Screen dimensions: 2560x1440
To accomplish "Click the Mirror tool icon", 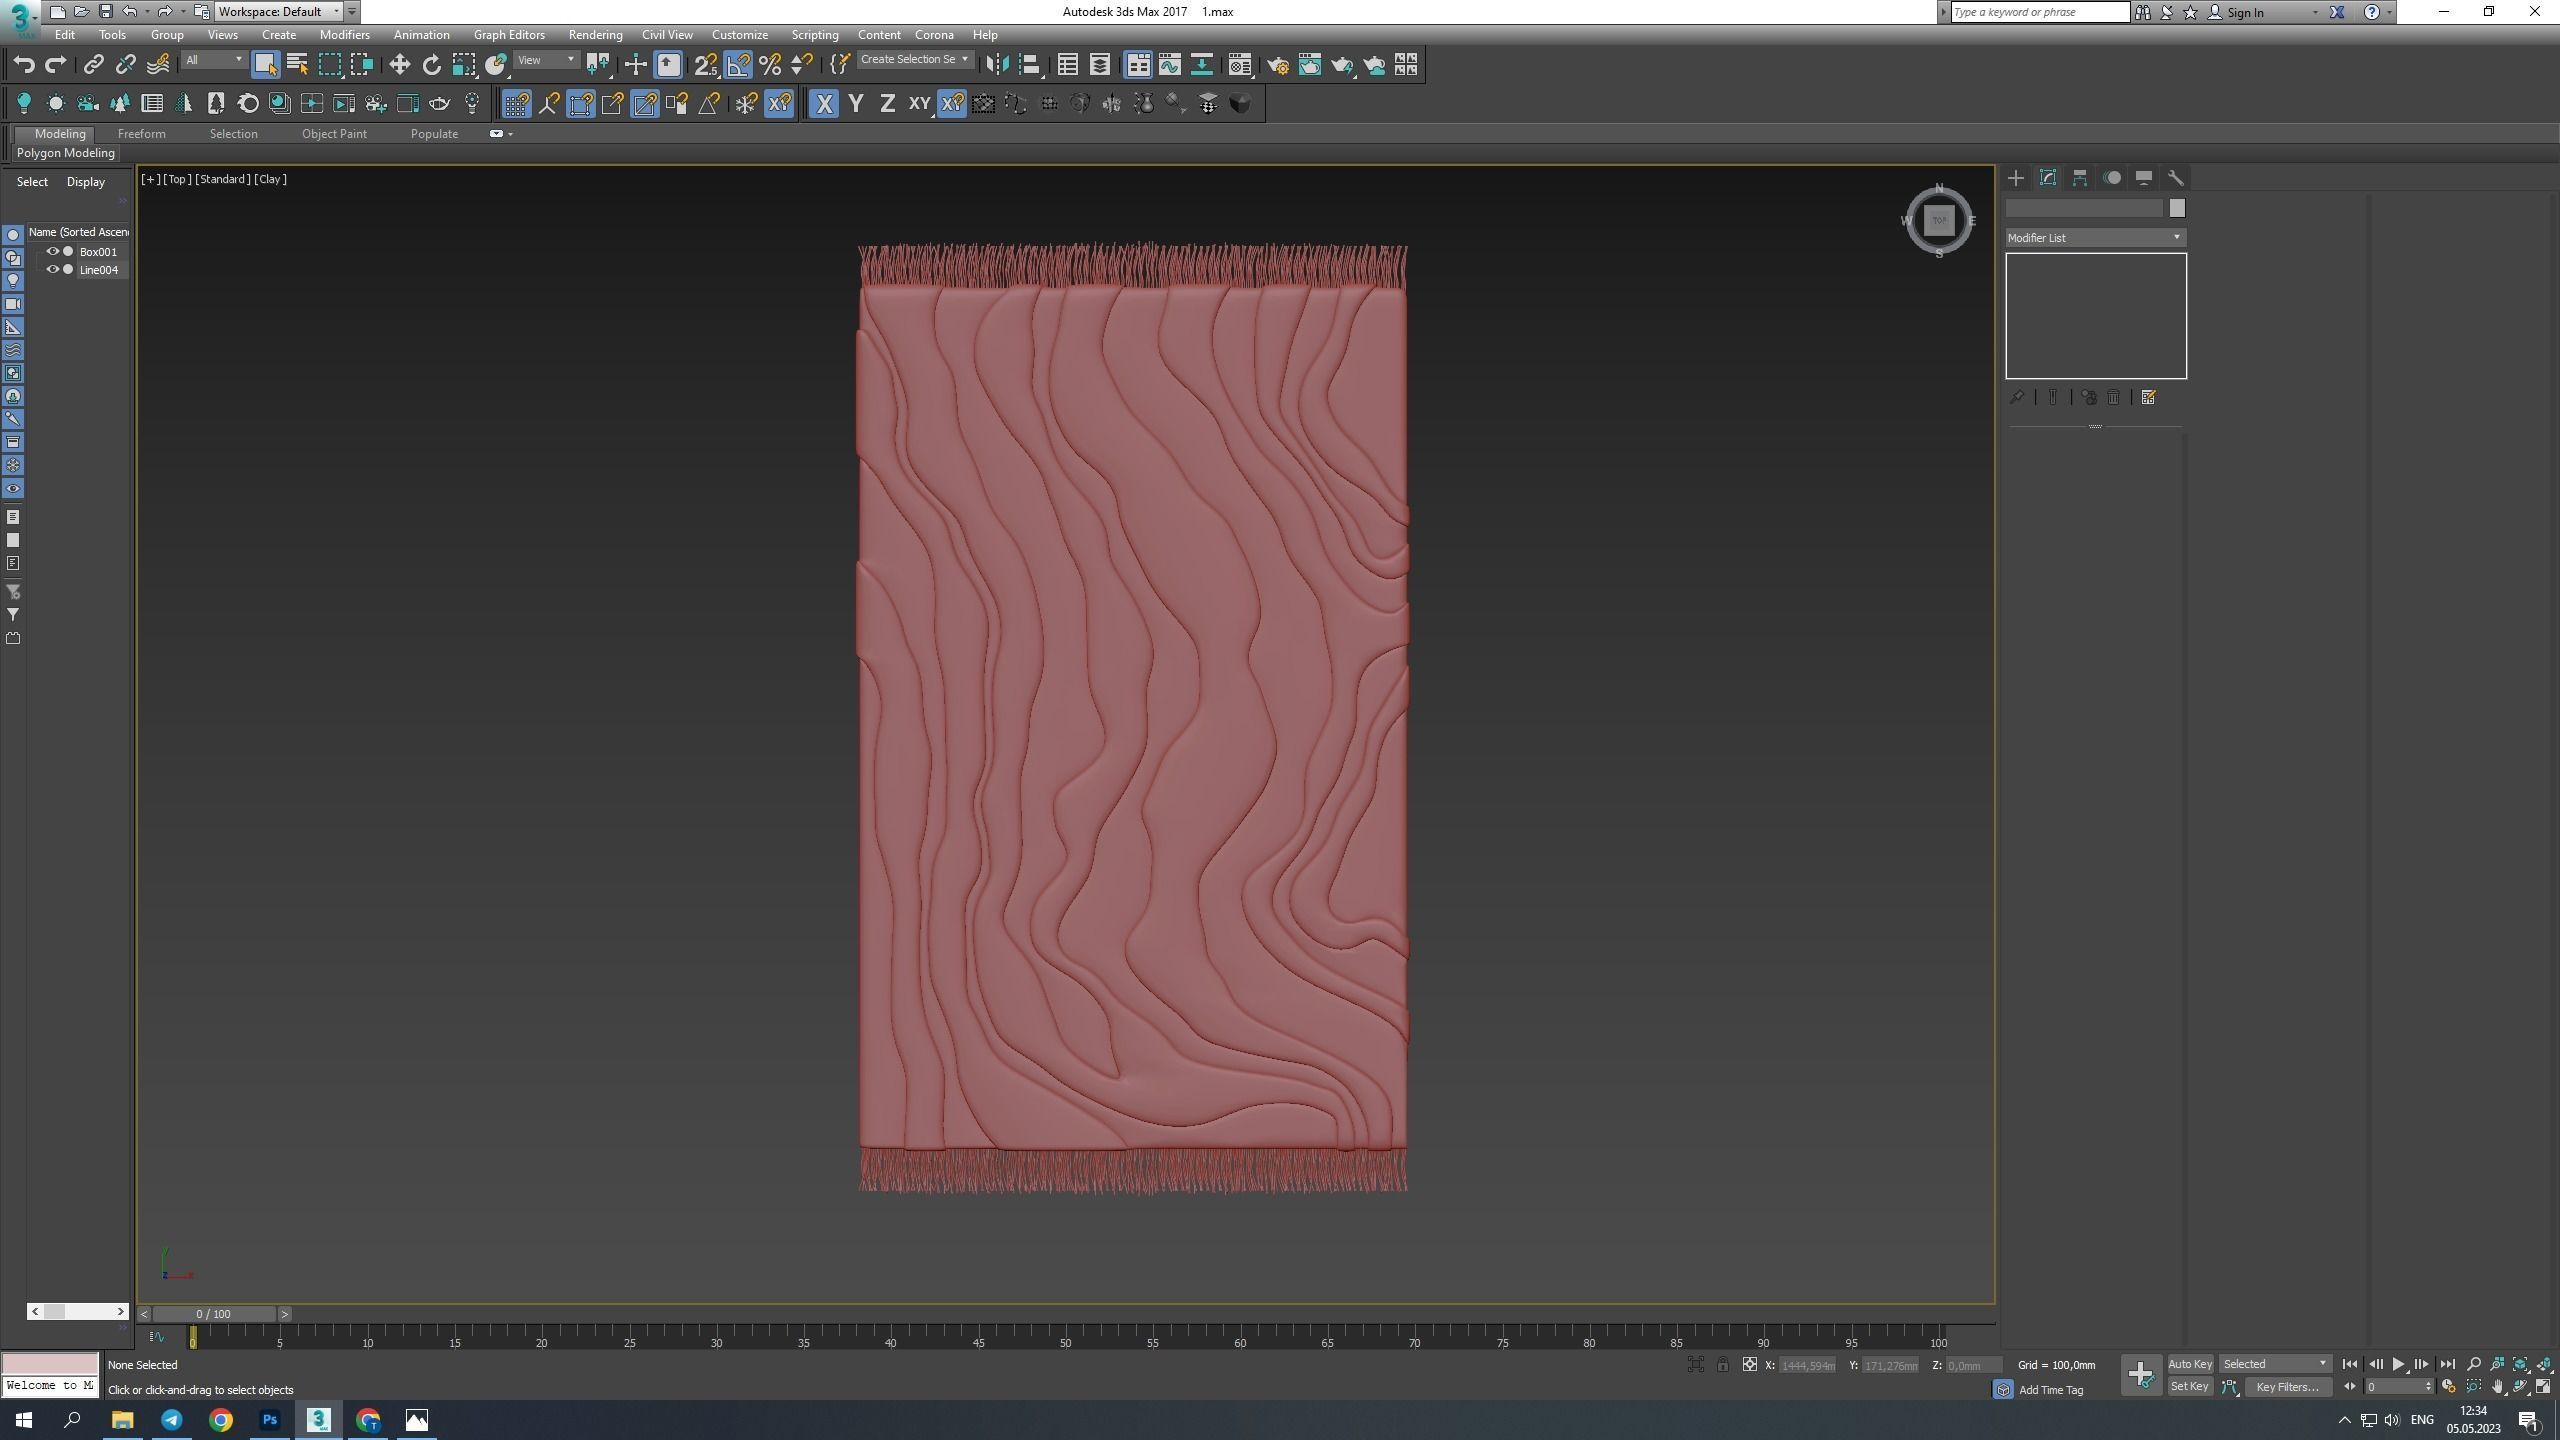I will pos(997,65).
